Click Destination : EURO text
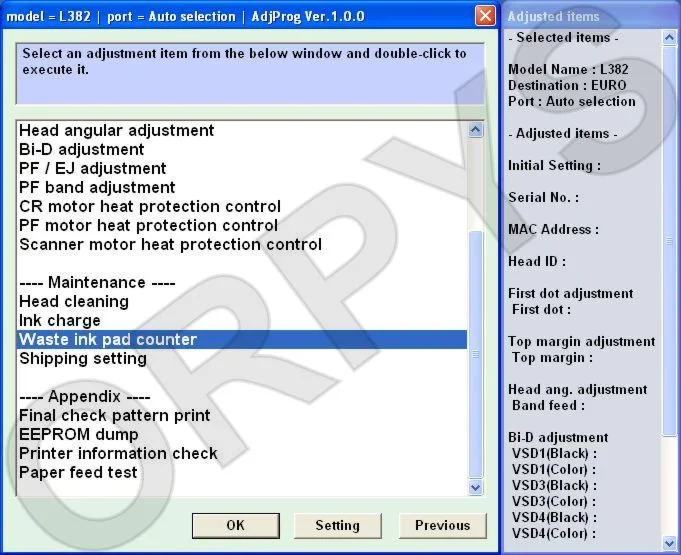The width and height of the screenshot is (681, 555). 567,86
